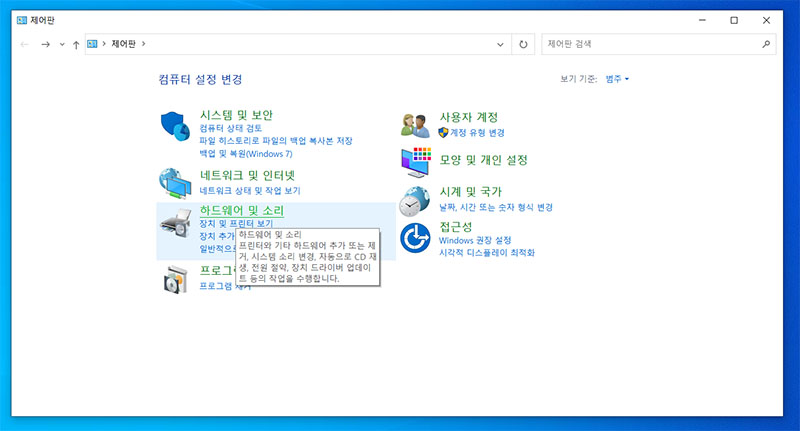Open the 시계 및 국가 clock globe icon
800x431 pixels.
(x=414, y=201)
